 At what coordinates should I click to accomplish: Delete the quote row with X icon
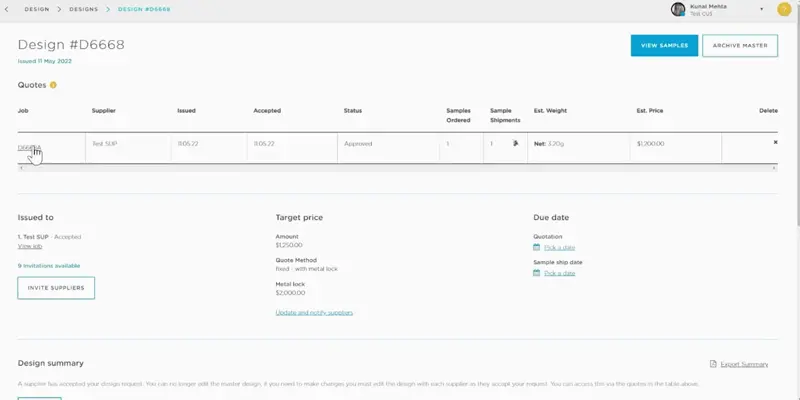(775, 142)
